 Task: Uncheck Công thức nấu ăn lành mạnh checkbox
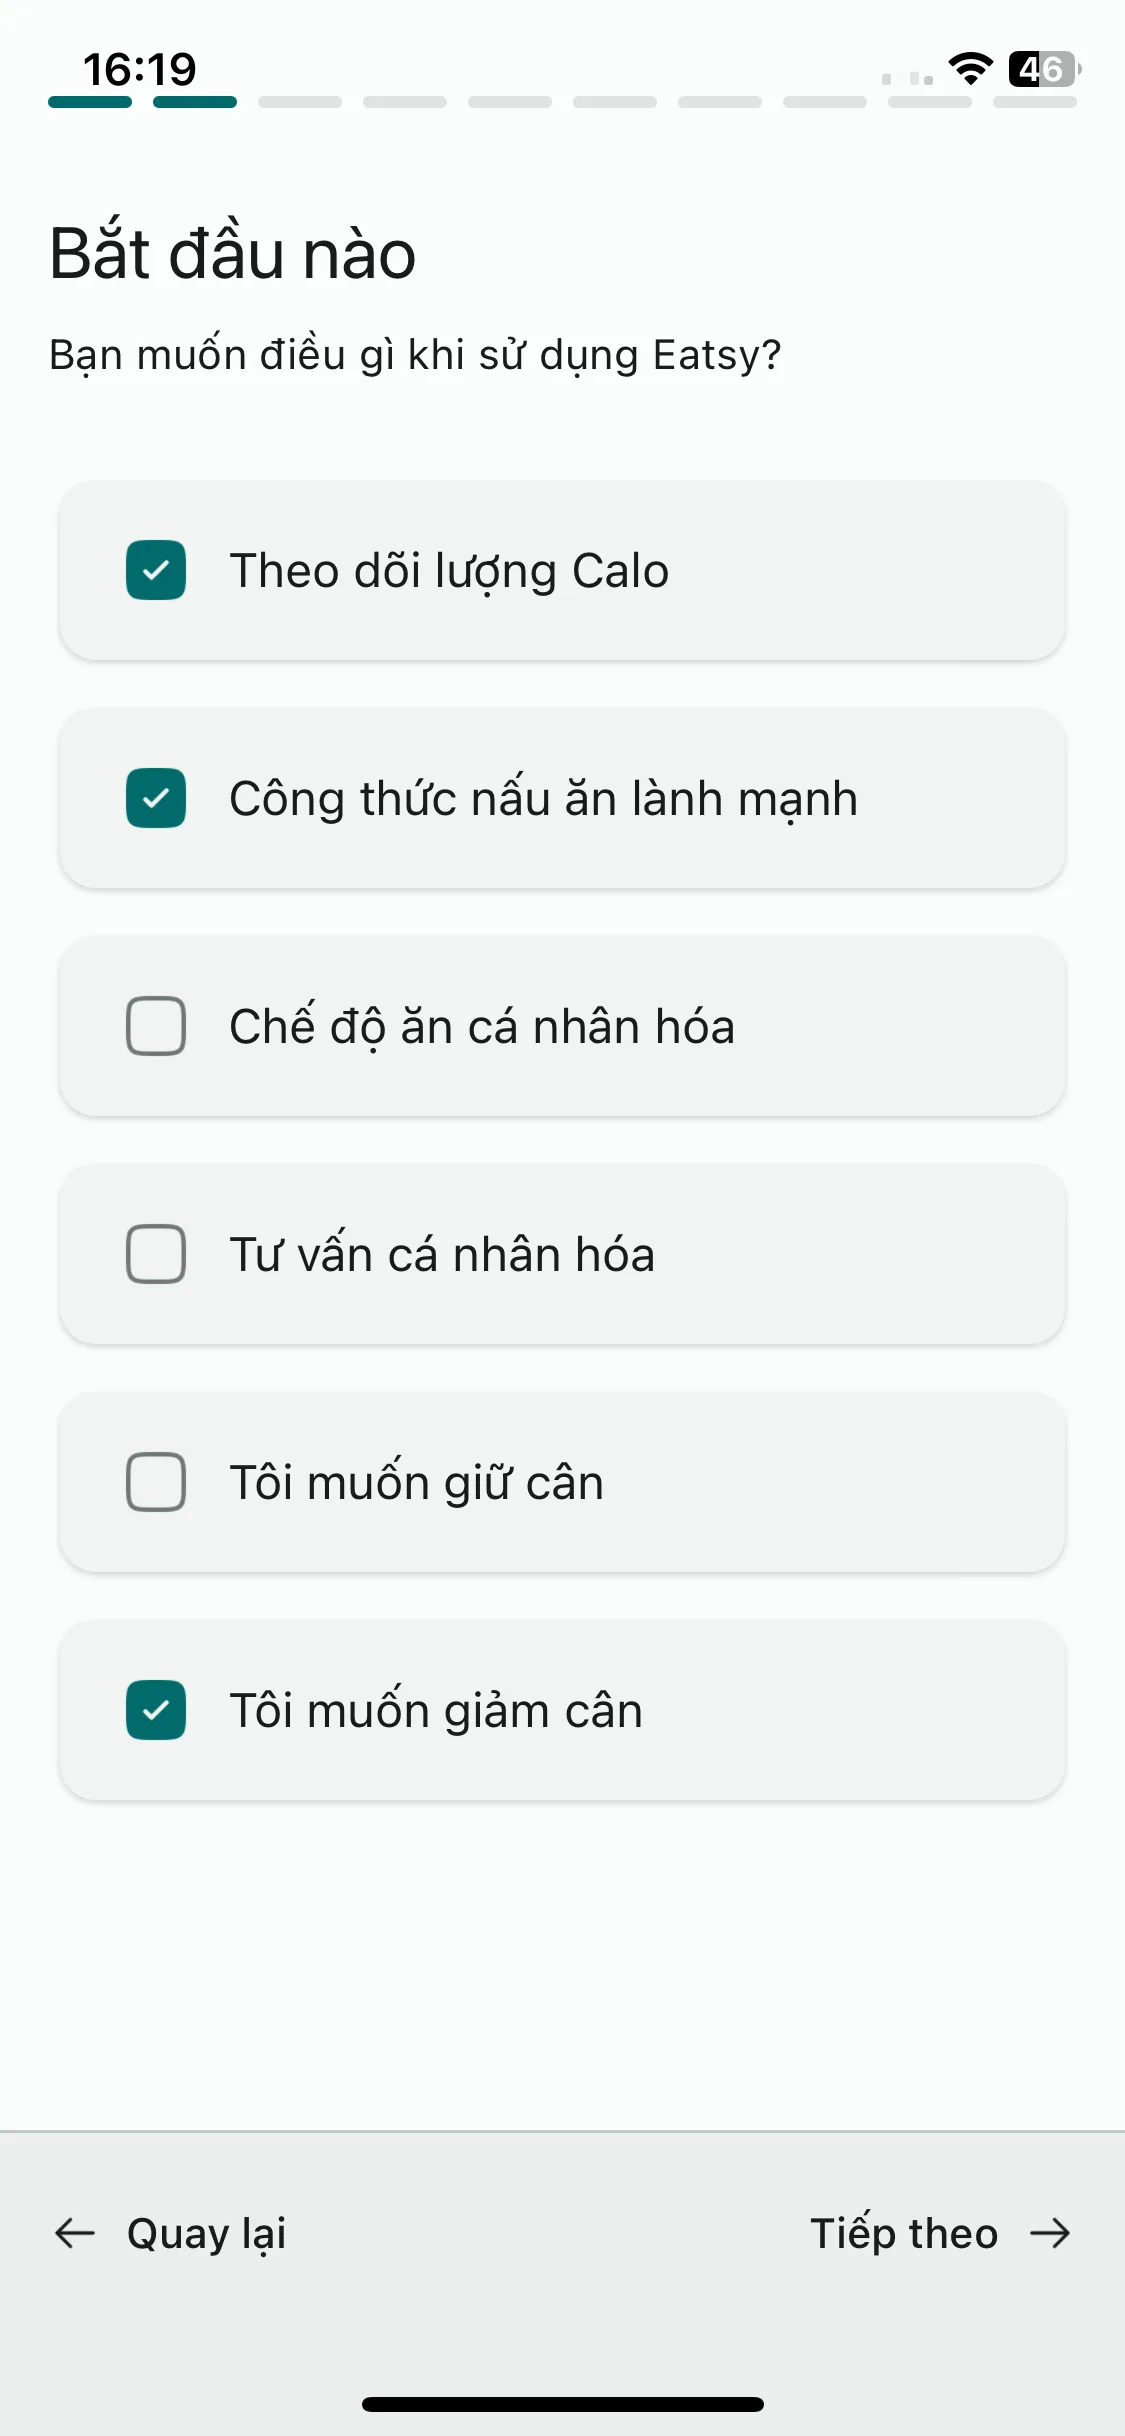[156, 798]
